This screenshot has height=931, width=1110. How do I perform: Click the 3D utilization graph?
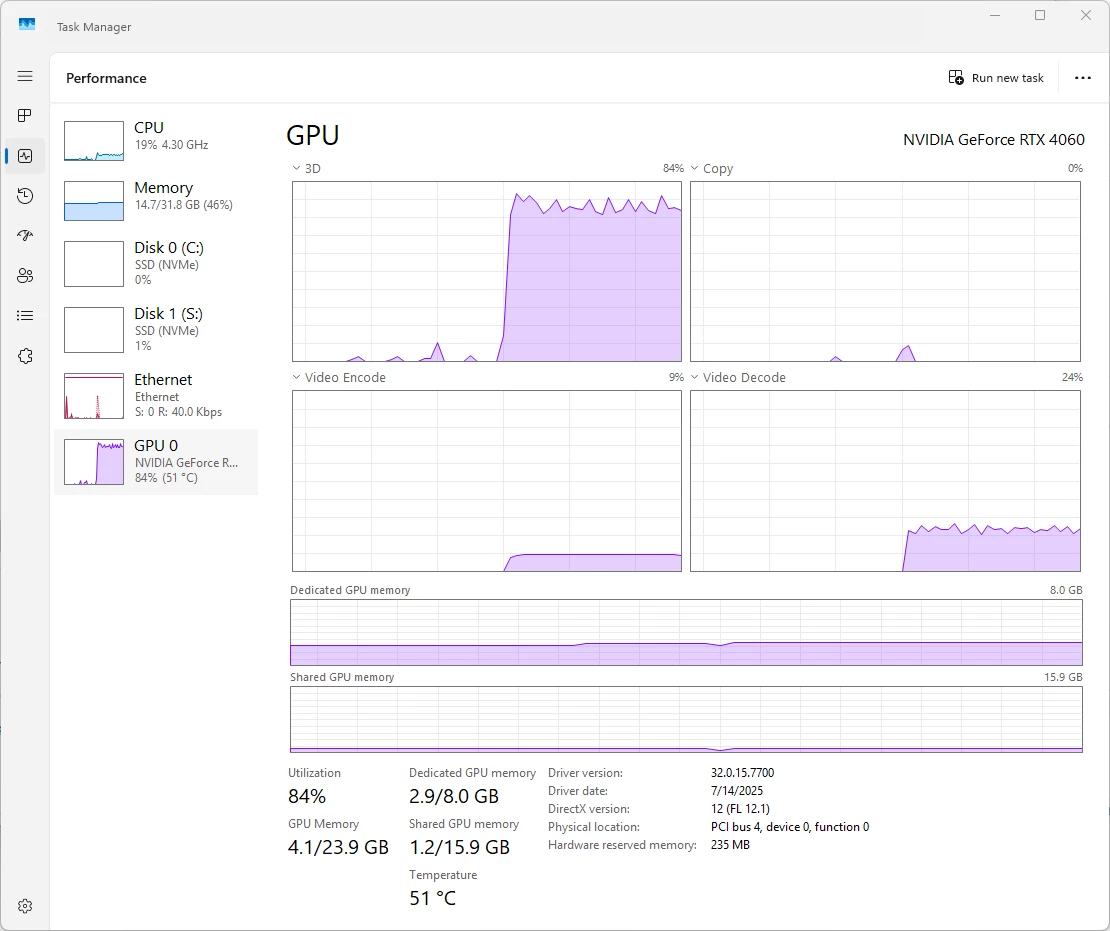(487, 271)
